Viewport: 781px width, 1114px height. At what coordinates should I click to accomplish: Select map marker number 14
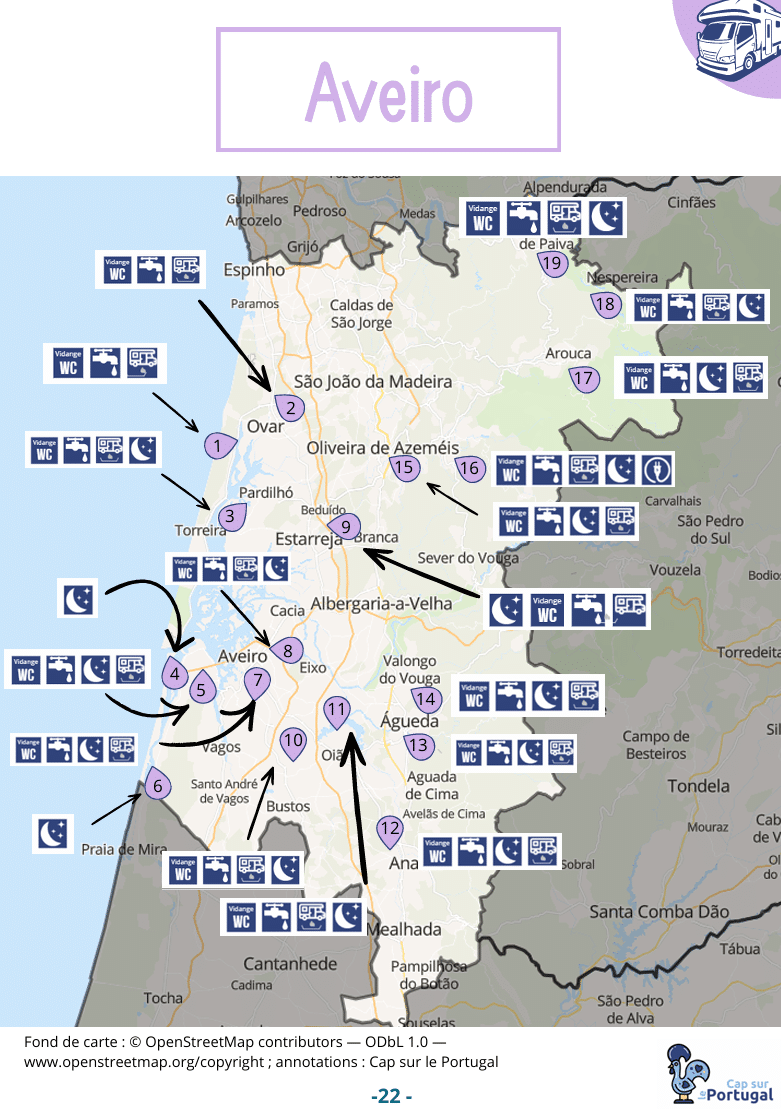pos(426,699)
